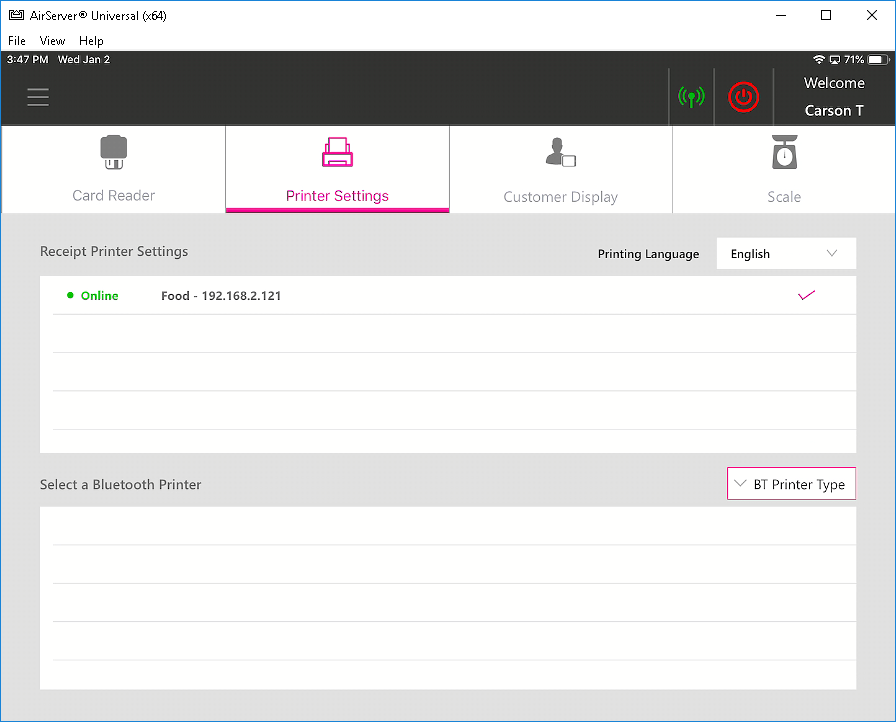Open the Help menu
Image resolution: width=896 pixels, height=722 pixels.
tap(91, 41)
